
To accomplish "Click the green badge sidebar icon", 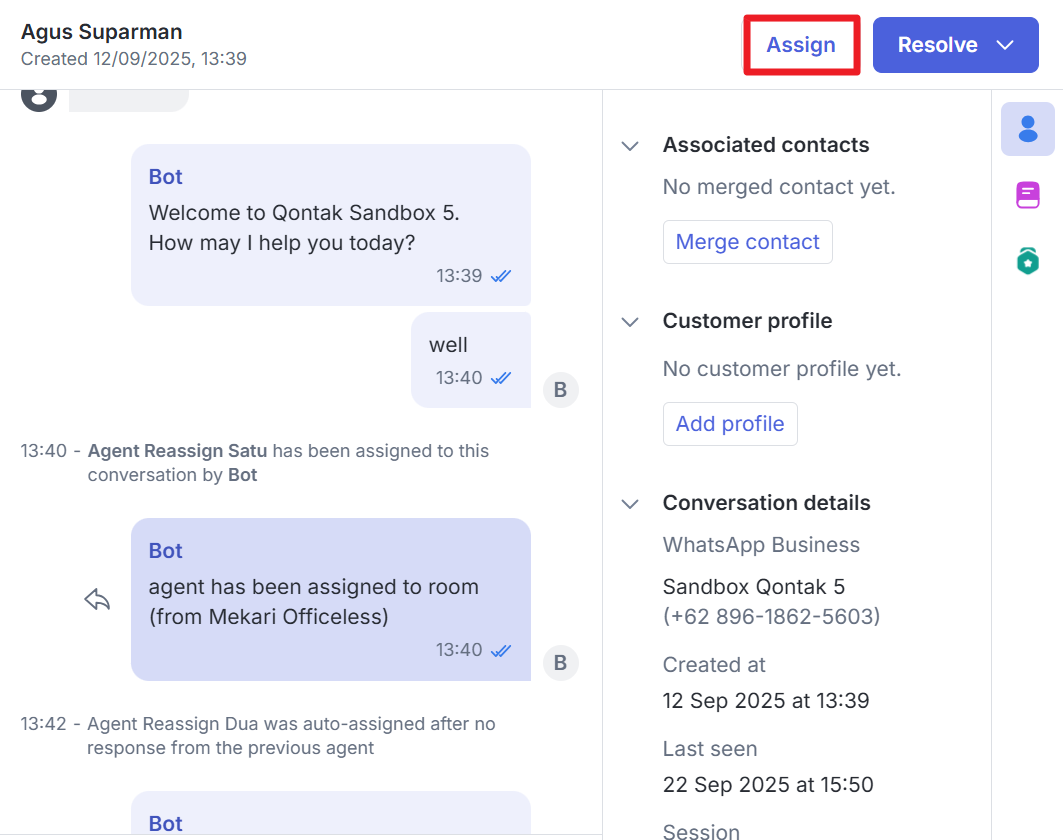I will (x=1027, y=261).
